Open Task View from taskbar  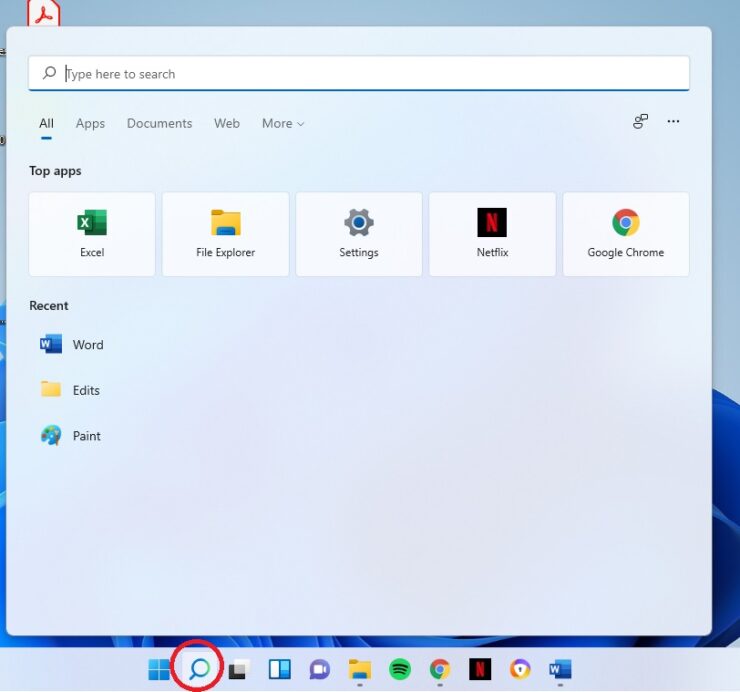point(239,669)
